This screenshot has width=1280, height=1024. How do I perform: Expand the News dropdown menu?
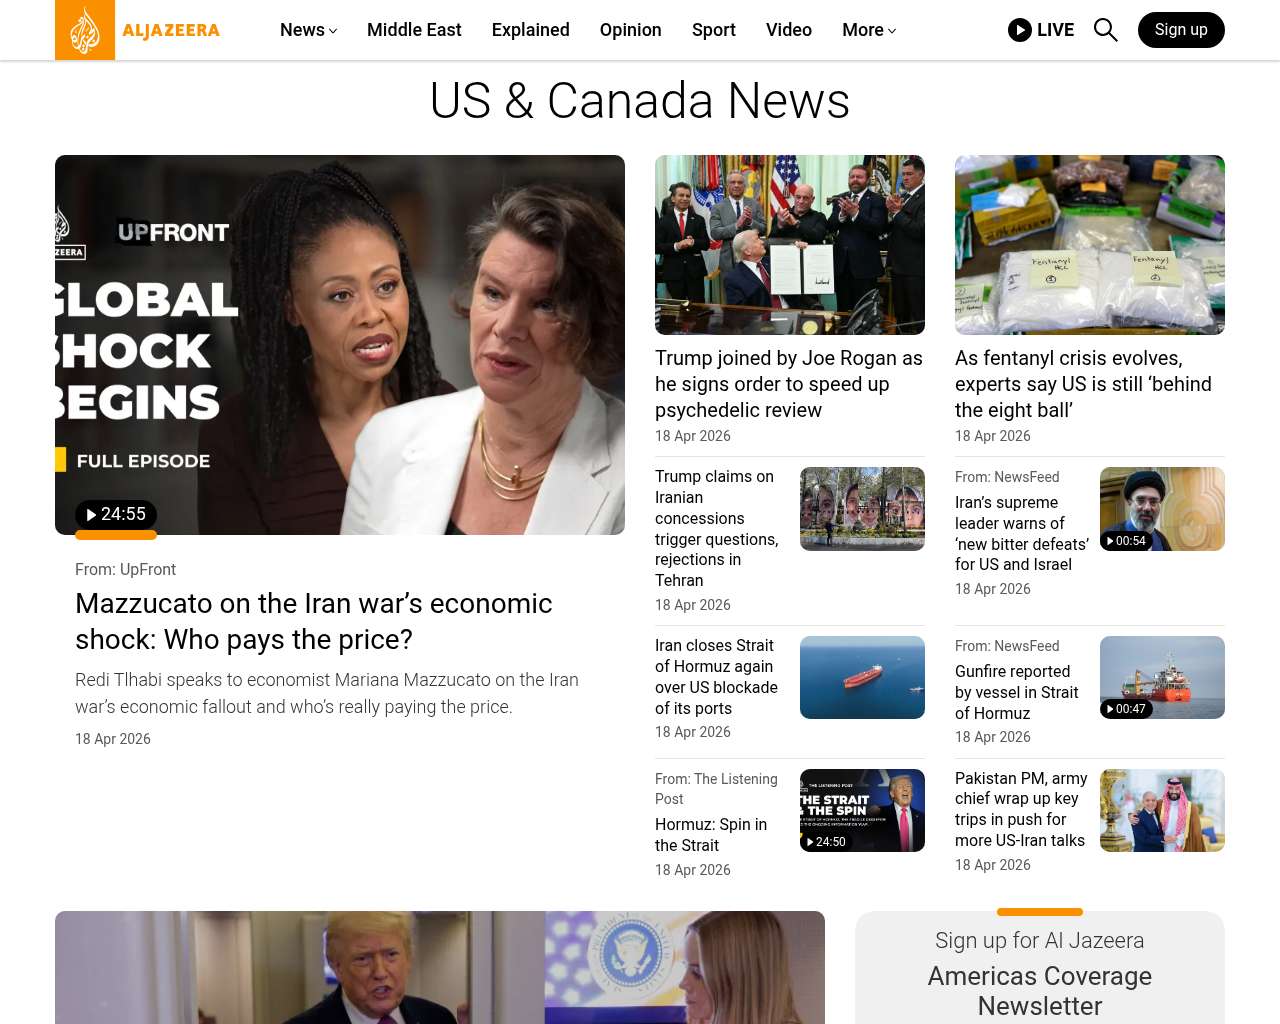click(x=308, y=30)
